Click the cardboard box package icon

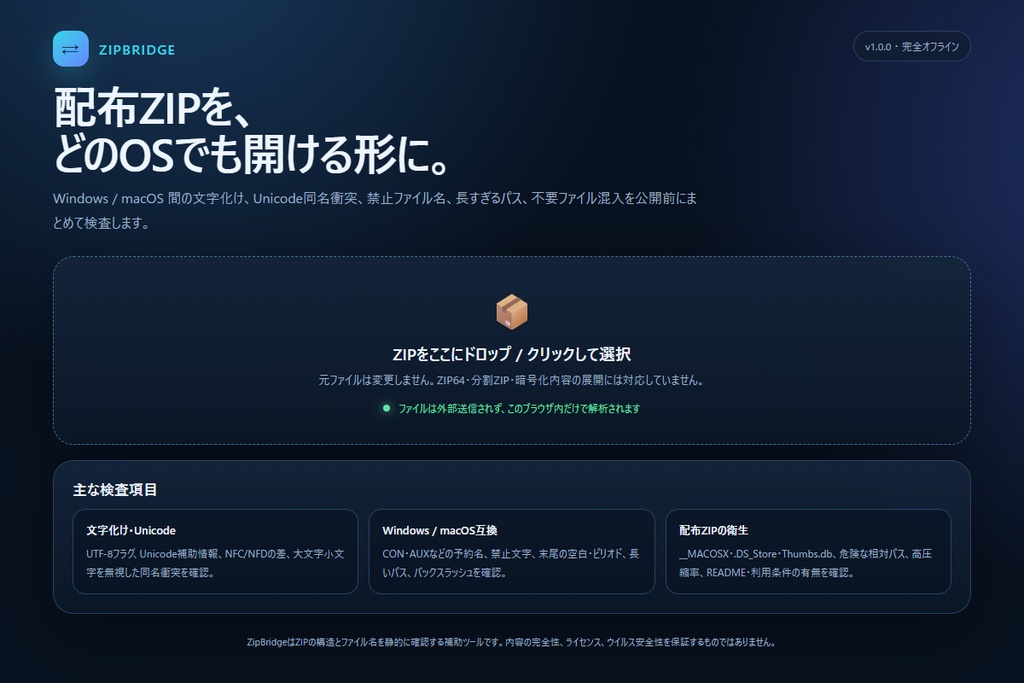[x=512, y=311]
